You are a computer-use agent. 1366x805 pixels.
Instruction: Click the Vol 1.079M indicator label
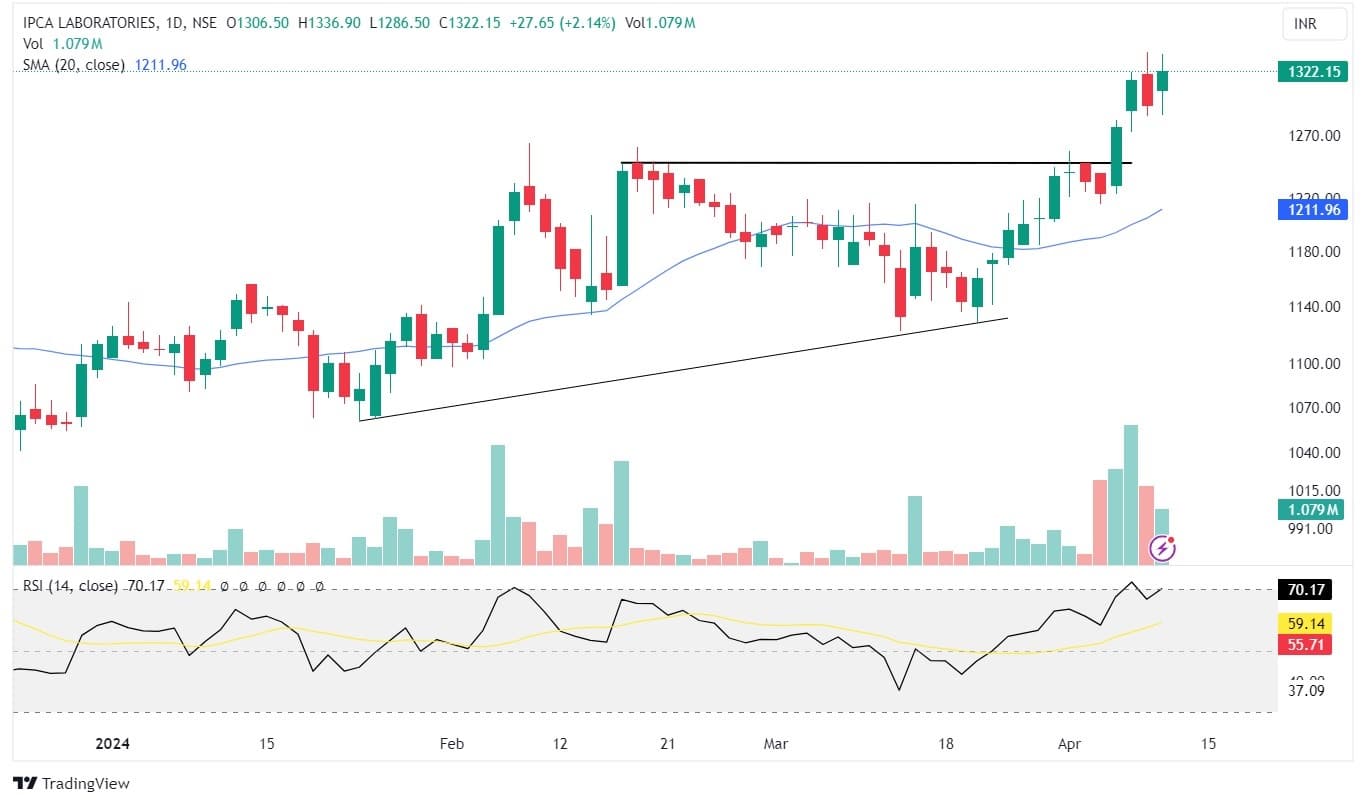point(61,44)
